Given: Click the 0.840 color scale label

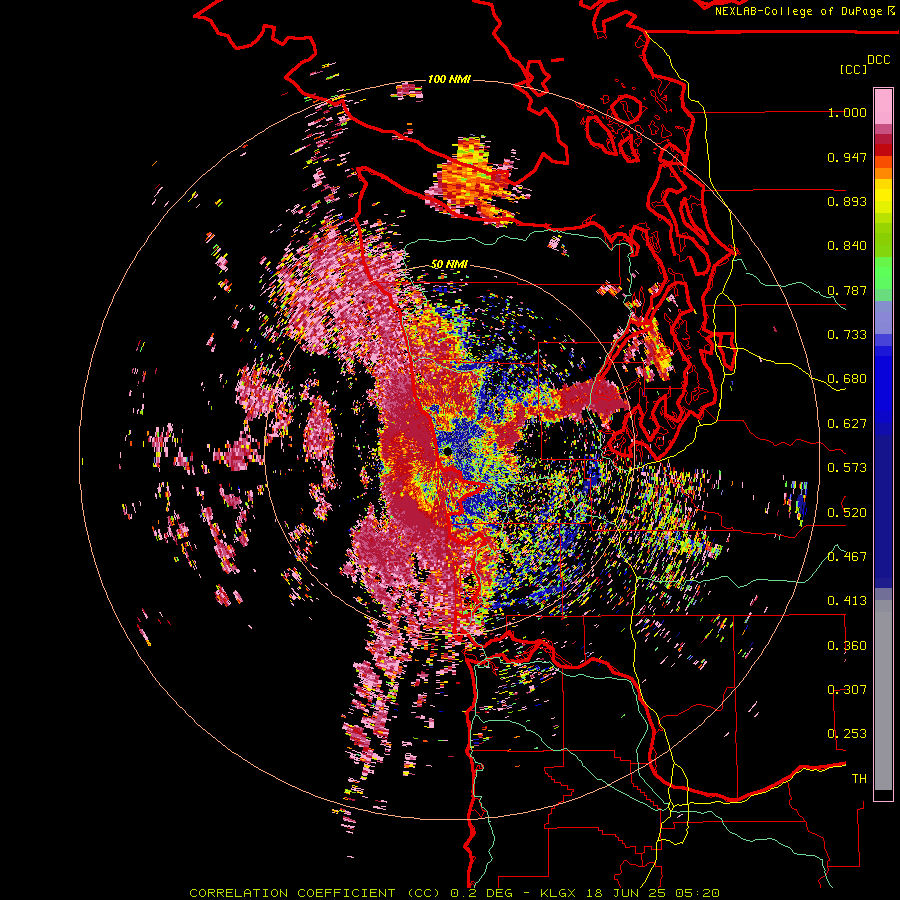Looking at the screenshot, I should (847, 246).
